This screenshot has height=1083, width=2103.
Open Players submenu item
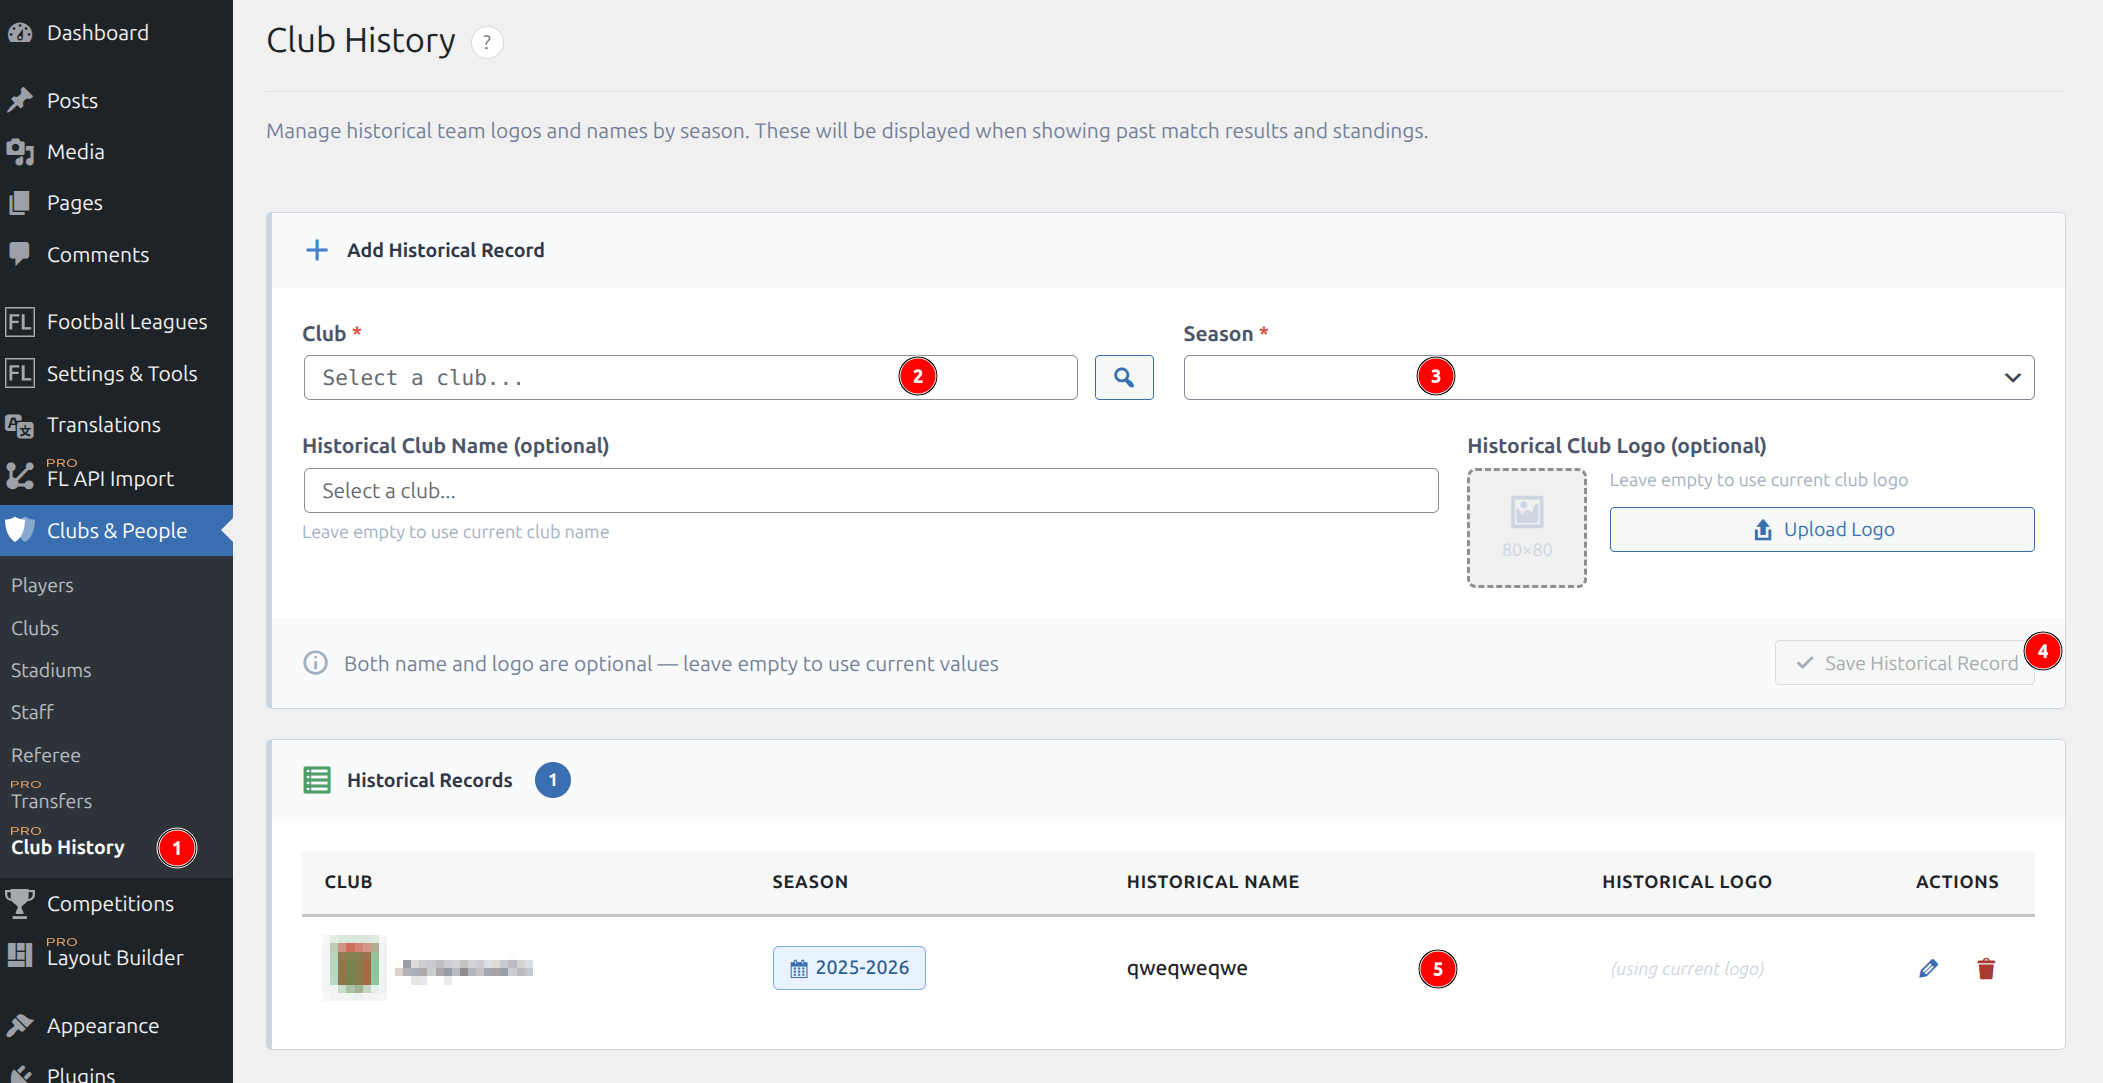[42, 585]
